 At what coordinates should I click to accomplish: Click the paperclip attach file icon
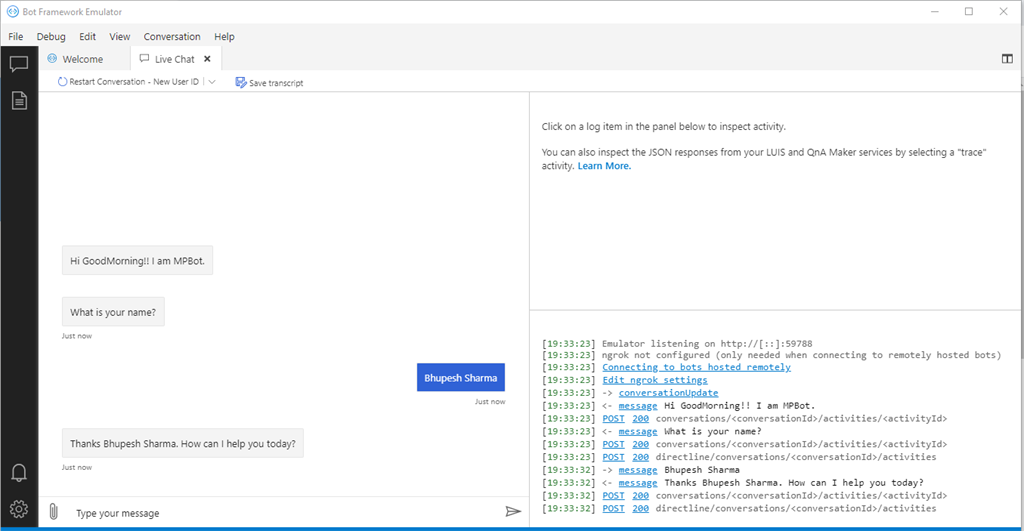[x=54, y=512]
